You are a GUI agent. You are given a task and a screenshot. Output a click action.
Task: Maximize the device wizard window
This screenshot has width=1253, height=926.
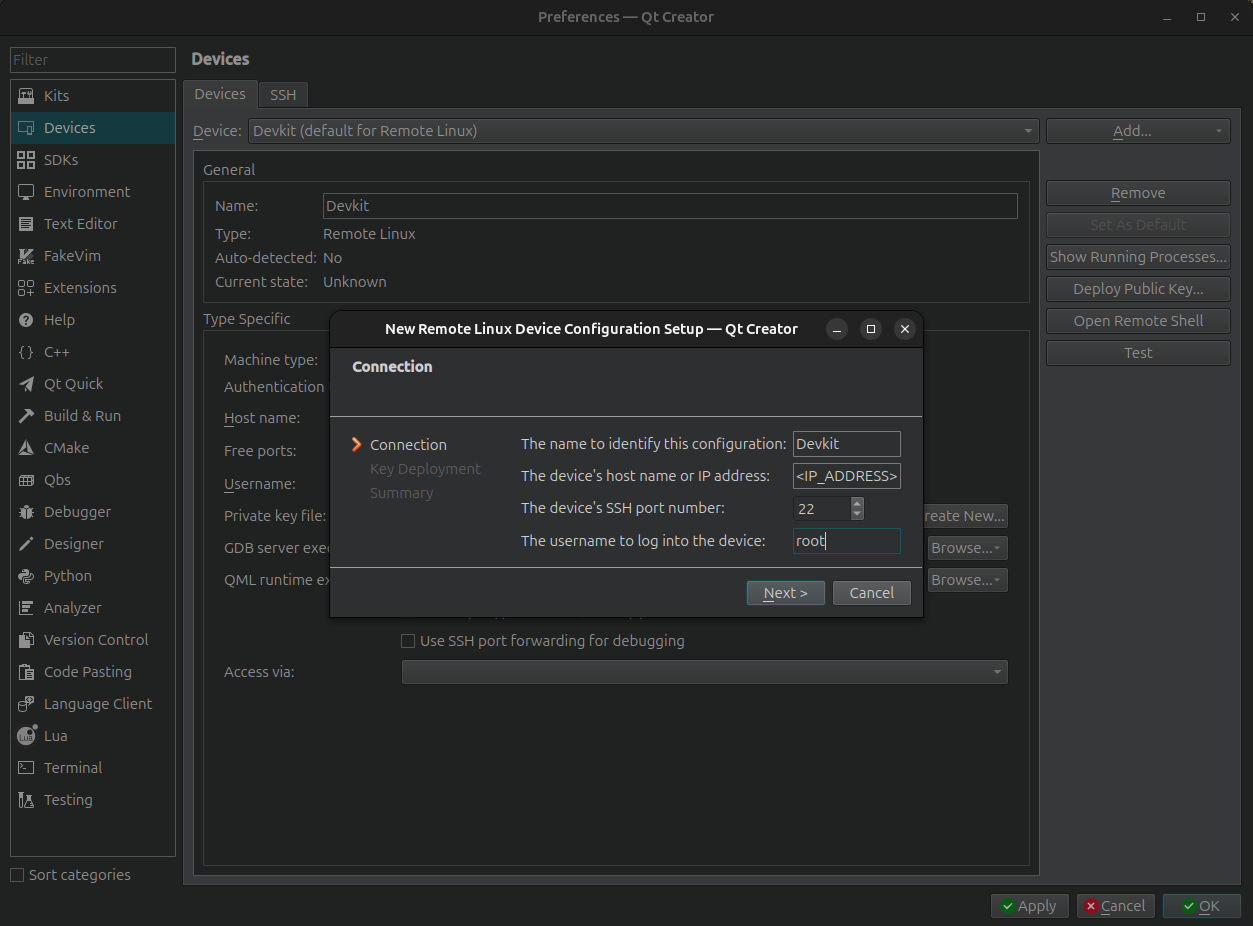[871, 329]
